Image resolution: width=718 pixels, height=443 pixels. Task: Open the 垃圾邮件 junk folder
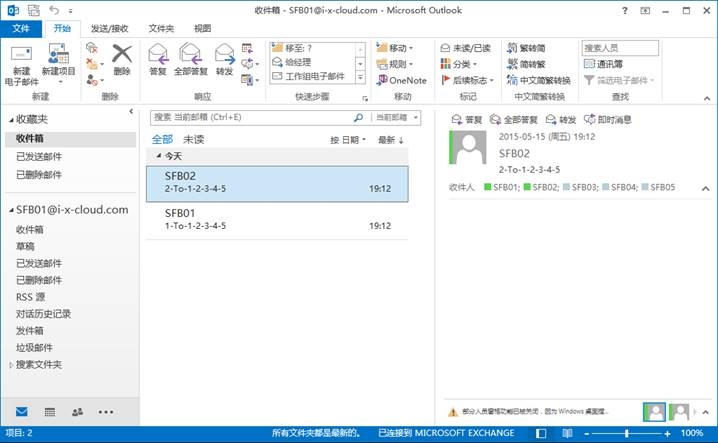click(x=34, y=348)
